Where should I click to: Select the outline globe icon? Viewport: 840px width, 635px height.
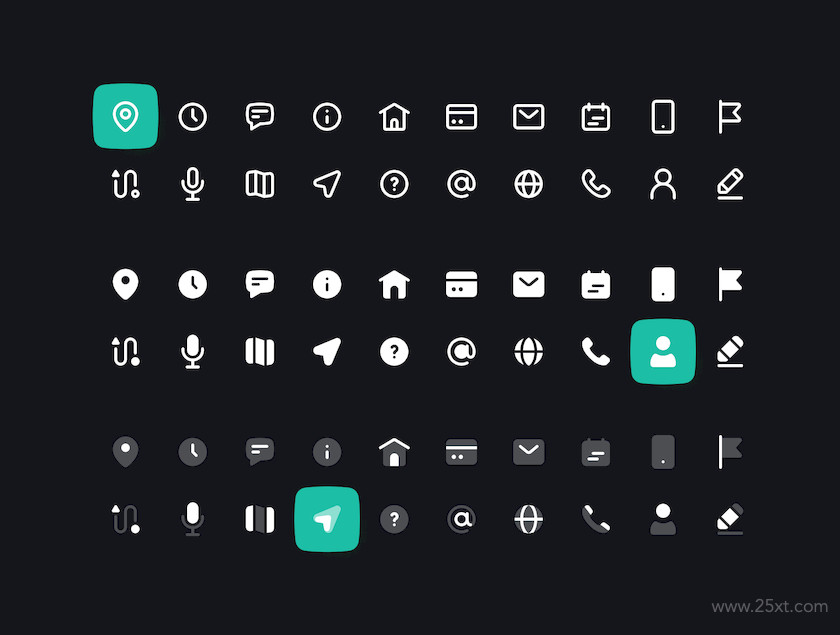(529, 184)
